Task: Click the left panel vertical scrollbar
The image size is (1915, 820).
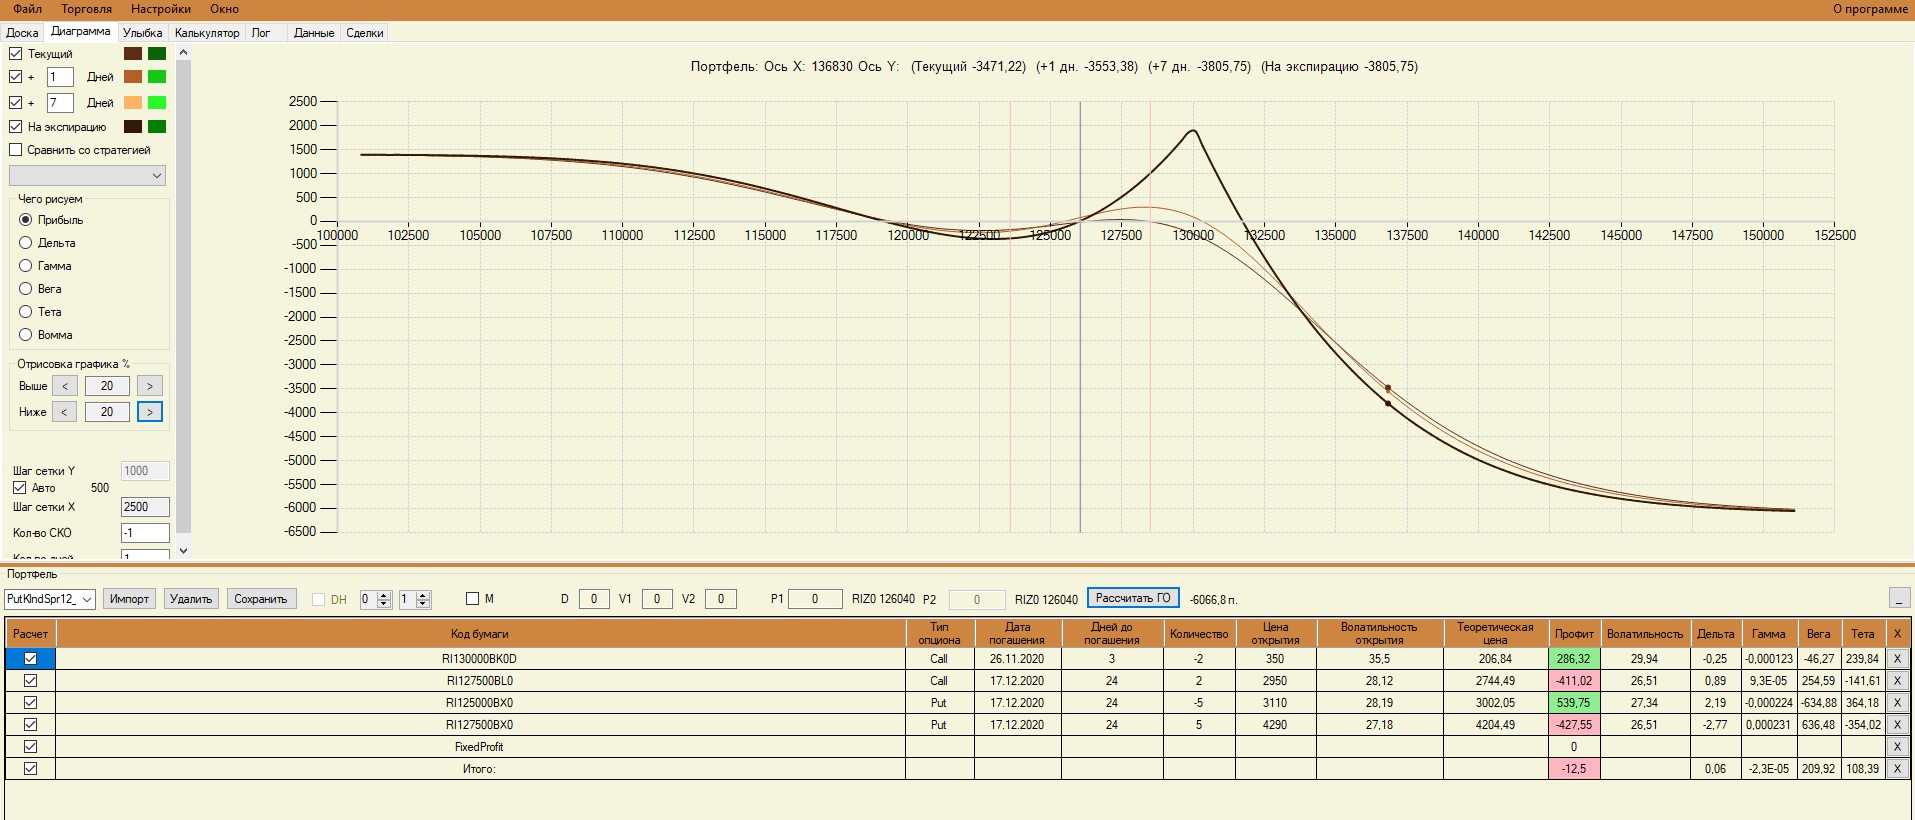Action: pyautogui.click(x=183, y=300)
